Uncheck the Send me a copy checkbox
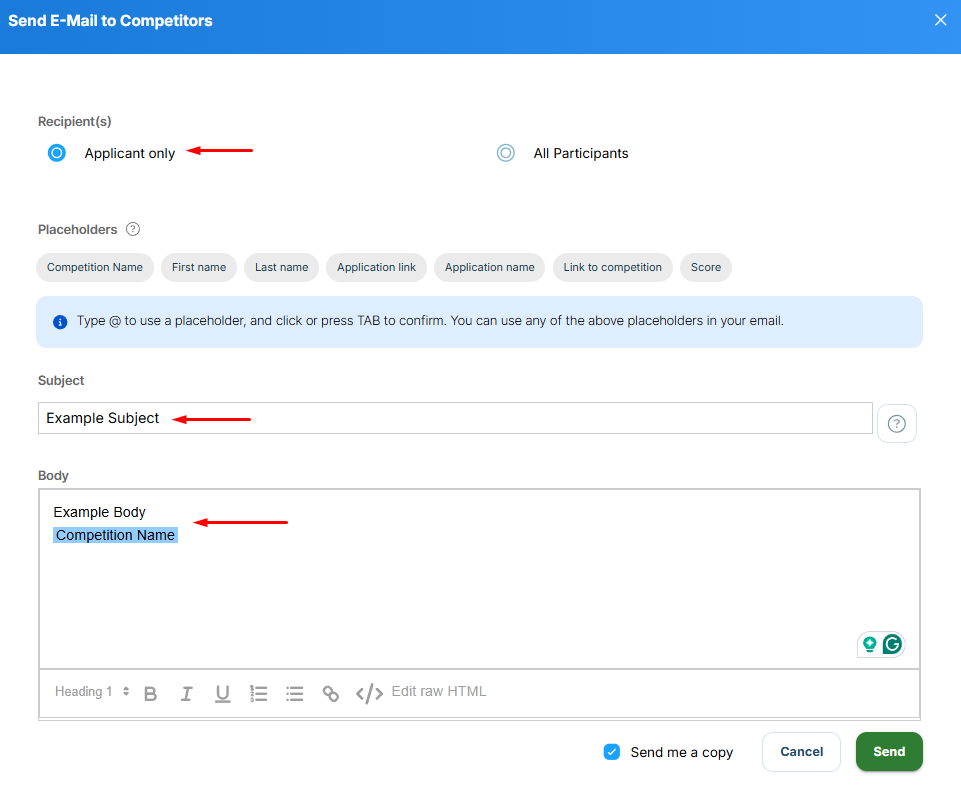Screen dimensions: 961x801 coord(612,752)
